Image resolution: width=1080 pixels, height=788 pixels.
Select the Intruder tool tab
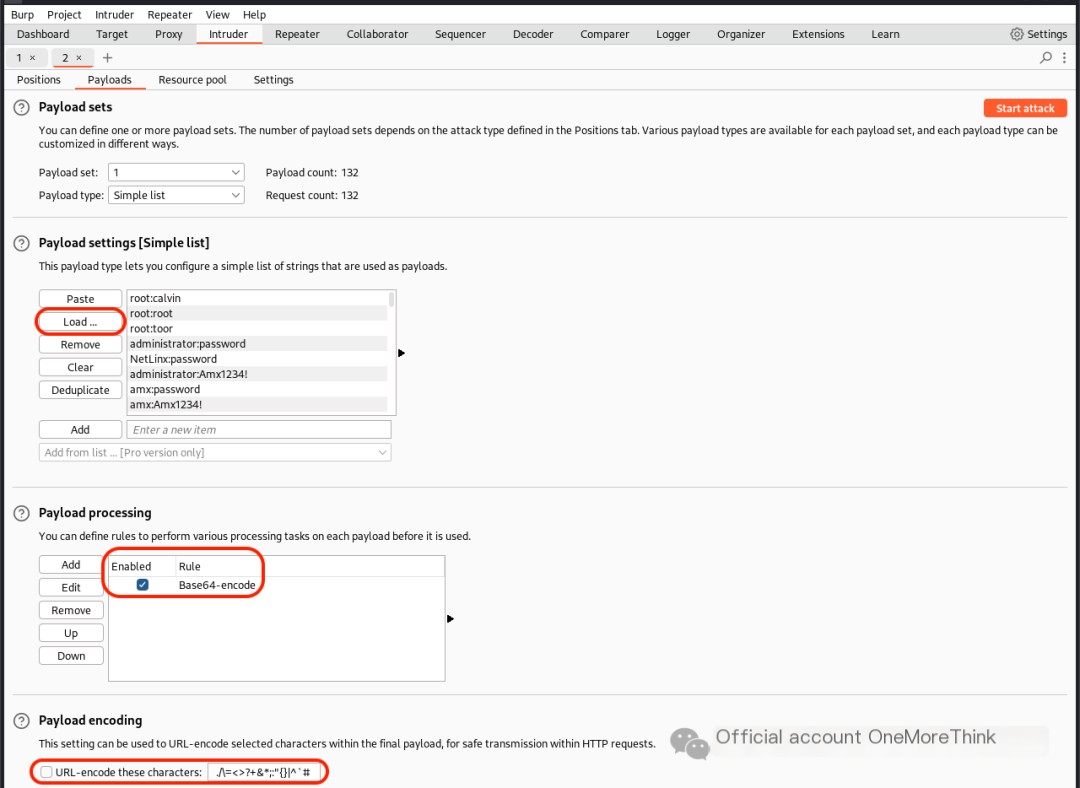(229, 34)
